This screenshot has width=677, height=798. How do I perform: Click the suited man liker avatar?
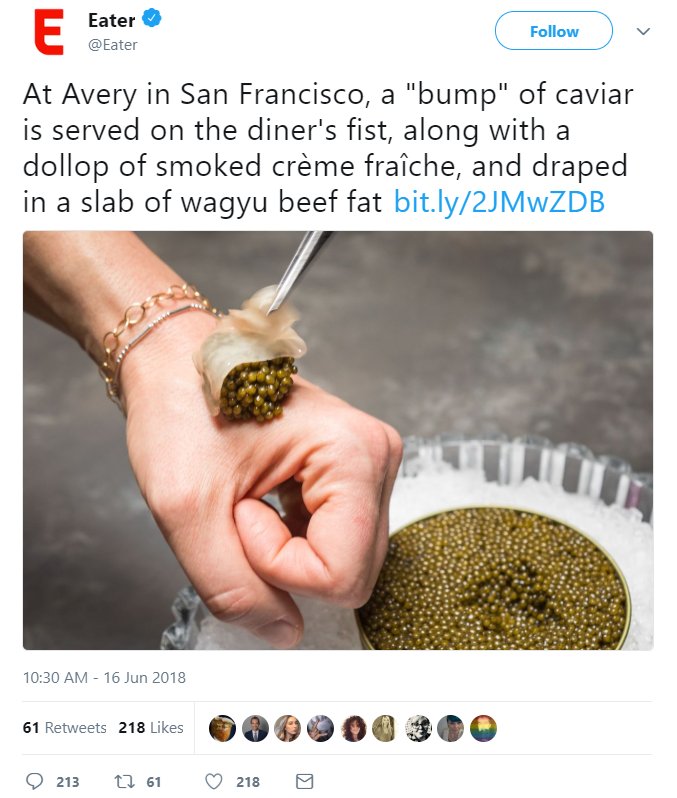click(x=255, y=728)
